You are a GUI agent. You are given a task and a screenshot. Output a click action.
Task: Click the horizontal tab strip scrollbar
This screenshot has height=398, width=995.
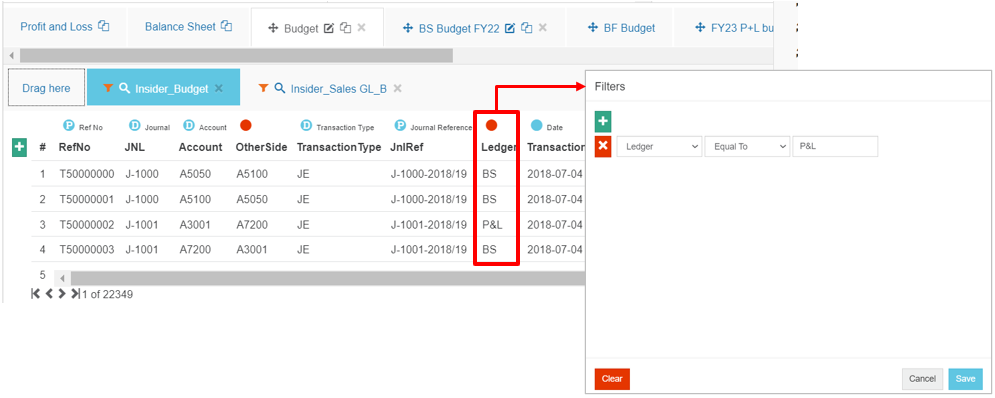coord(236,56)
